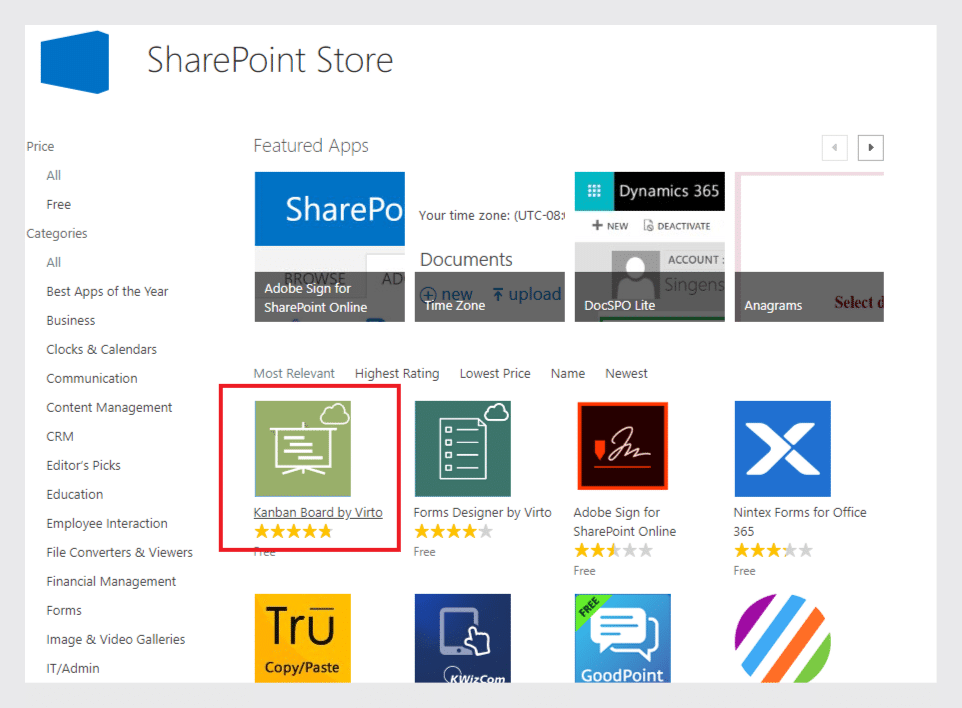Viewport: 962px width, 708px height.
Task: Open File Converters & Viewers category
Action: tap(119, 552)
